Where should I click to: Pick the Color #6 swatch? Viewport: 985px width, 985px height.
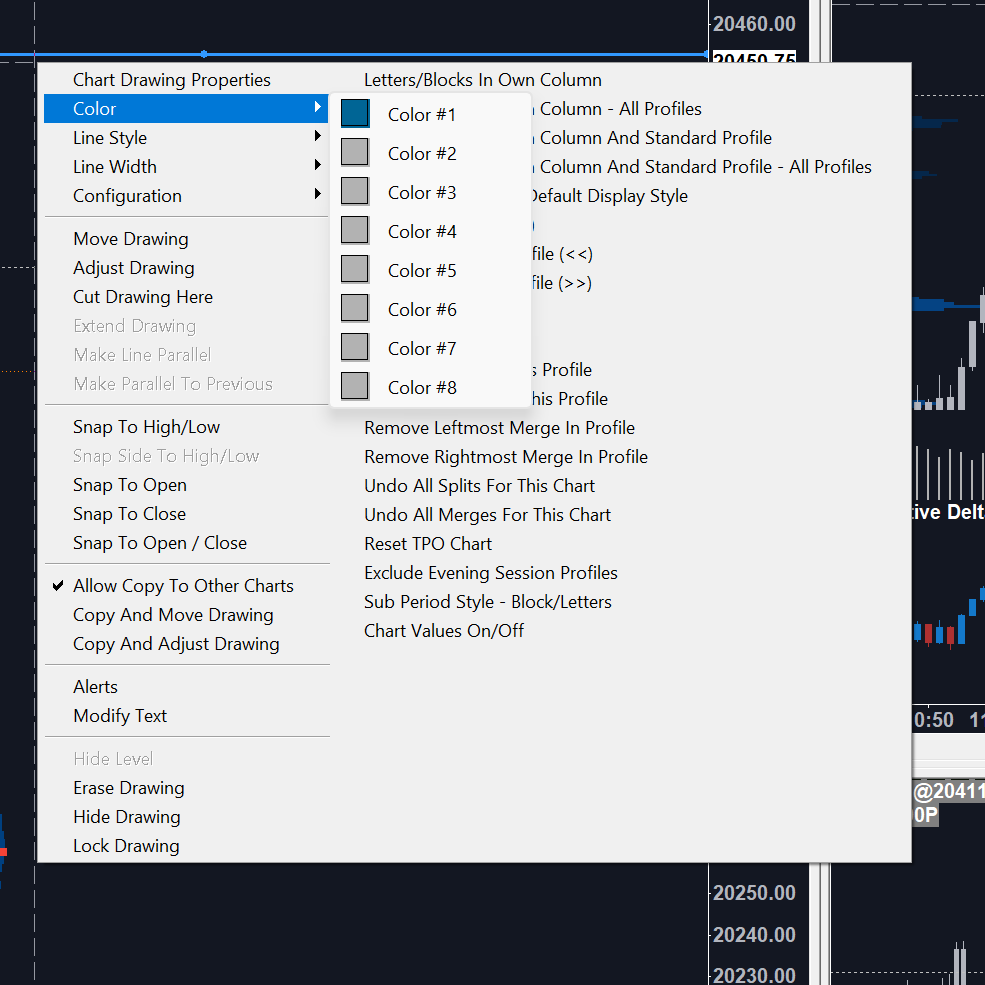355,308
